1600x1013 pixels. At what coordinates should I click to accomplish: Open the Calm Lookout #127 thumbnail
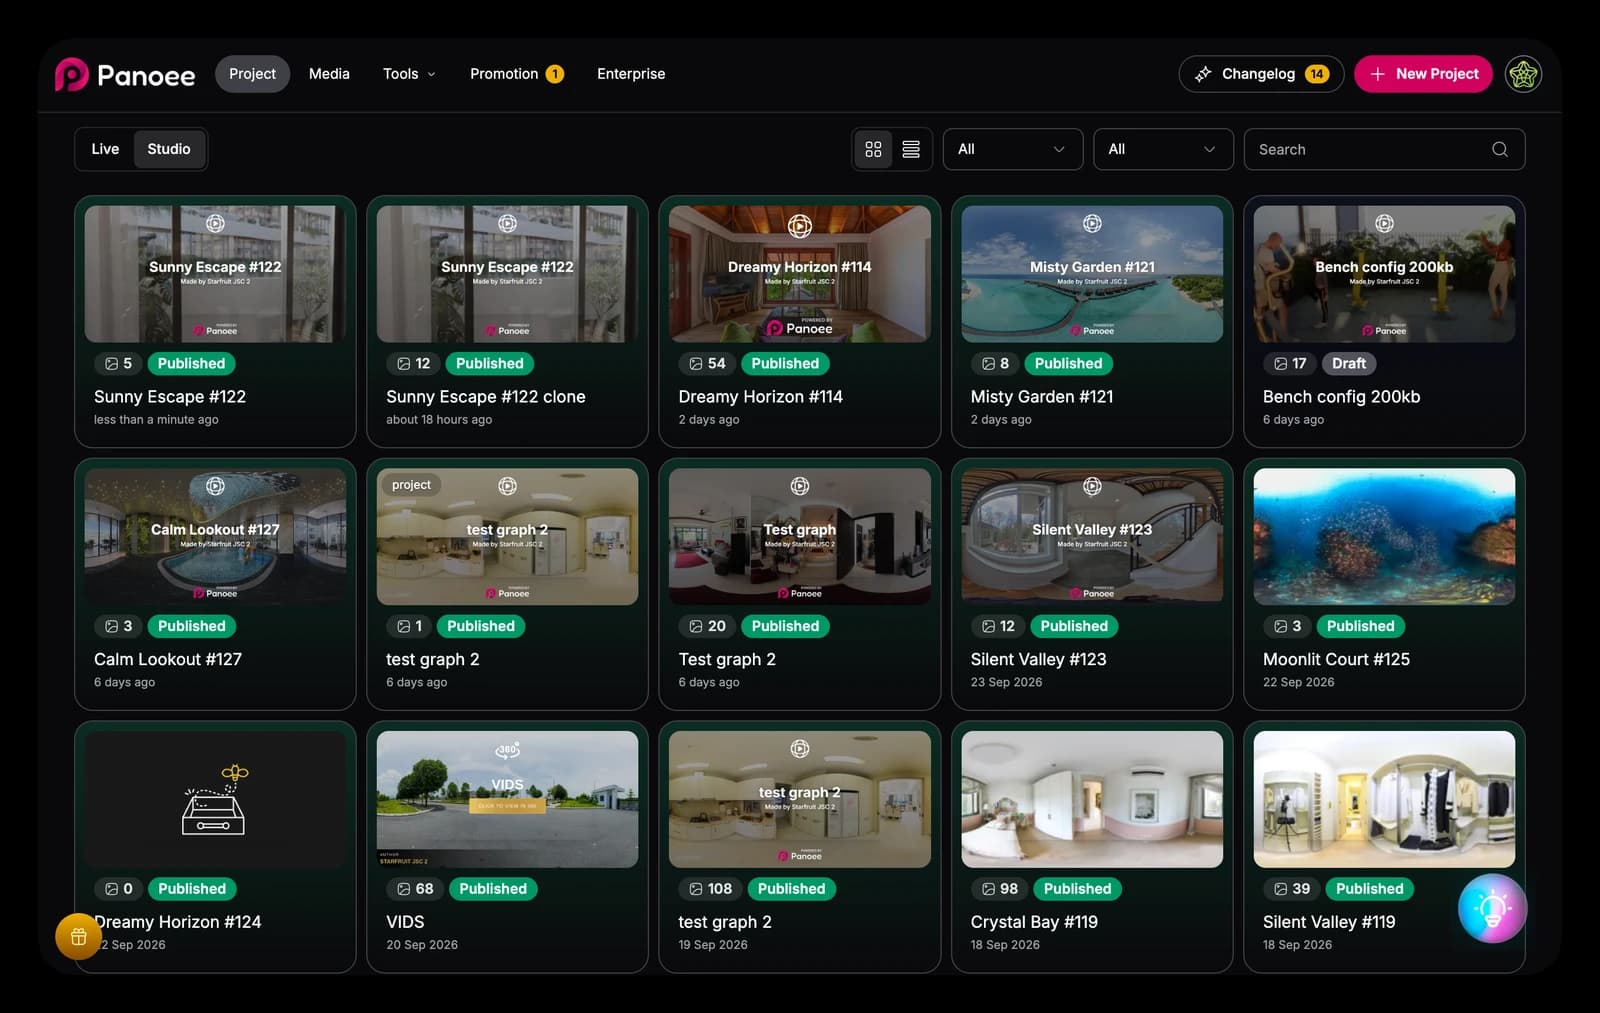215,537
